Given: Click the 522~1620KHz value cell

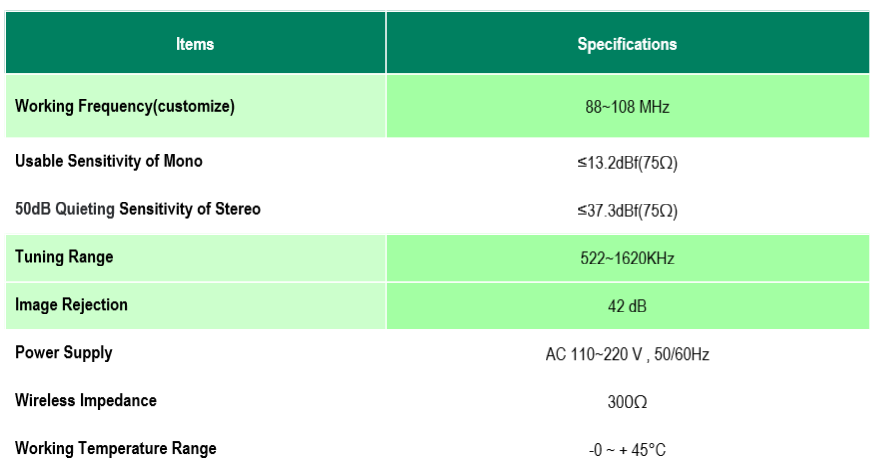Looking at the screenshot, I should tap(627, 258).
